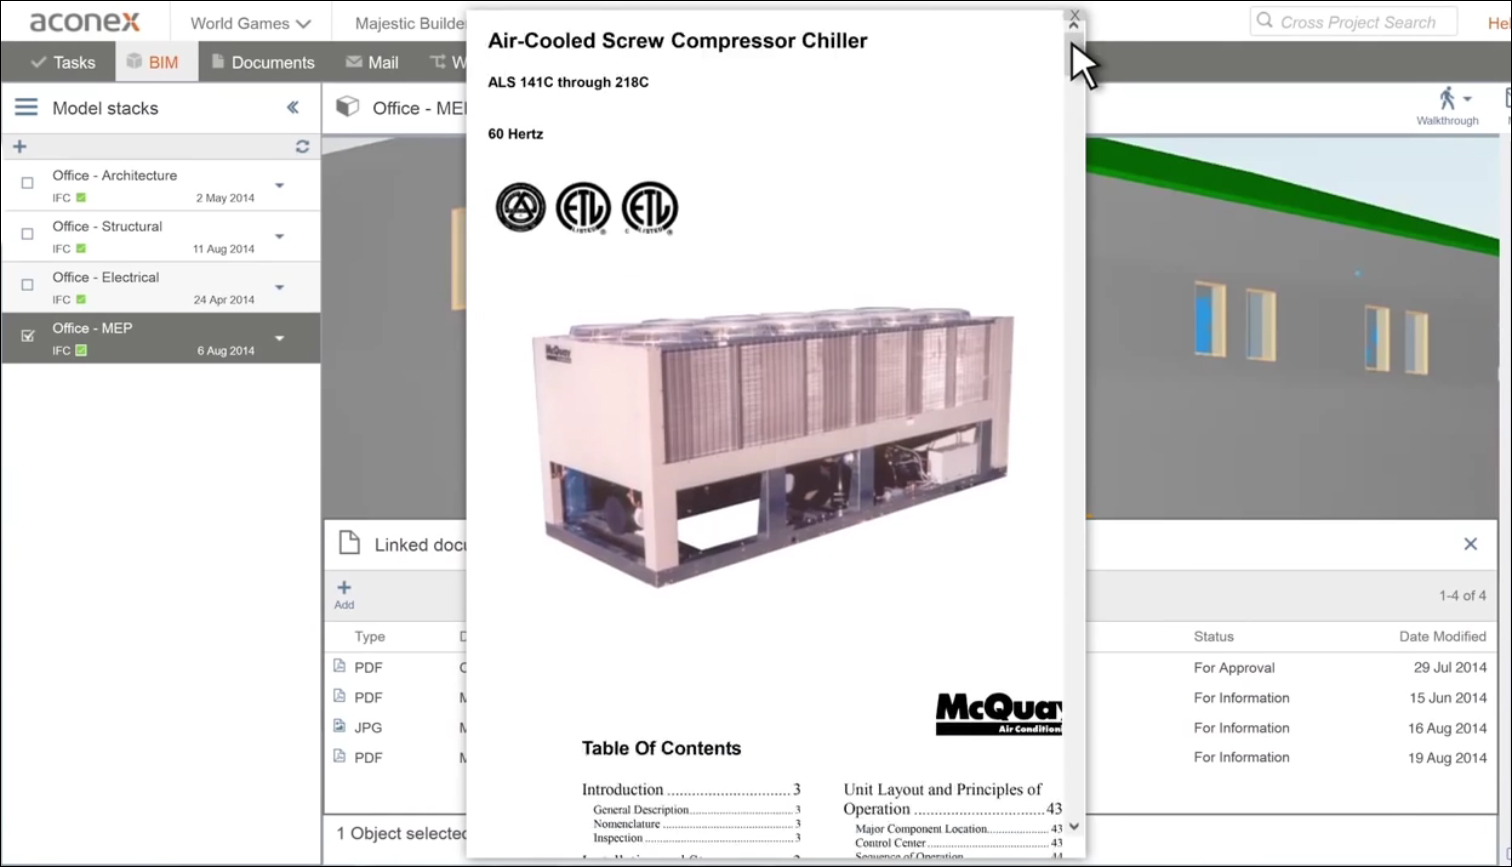Screen dimensions: 1512x867
Task: Expand Office - Electrical dropdown arrow
Action: pos(280,287)
